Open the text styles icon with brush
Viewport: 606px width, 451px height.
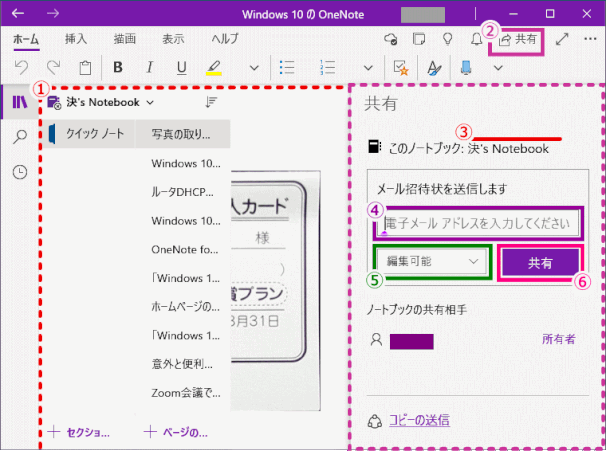(x=434, y=68)
